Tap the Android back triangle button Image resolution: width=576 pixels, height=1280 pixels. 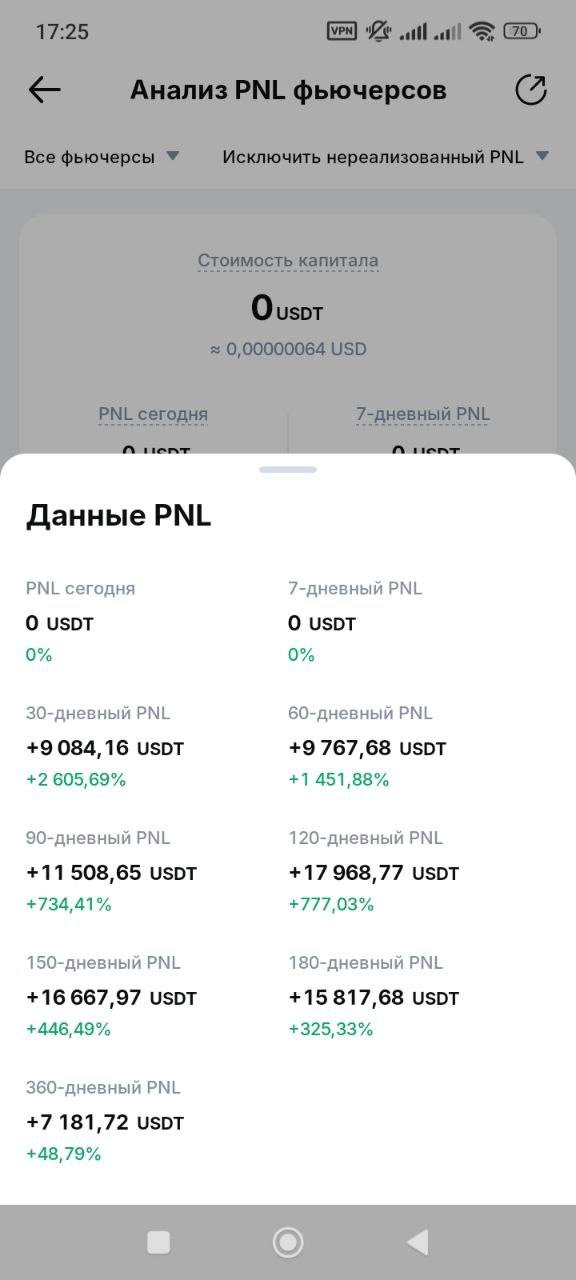pos(418,1242)
